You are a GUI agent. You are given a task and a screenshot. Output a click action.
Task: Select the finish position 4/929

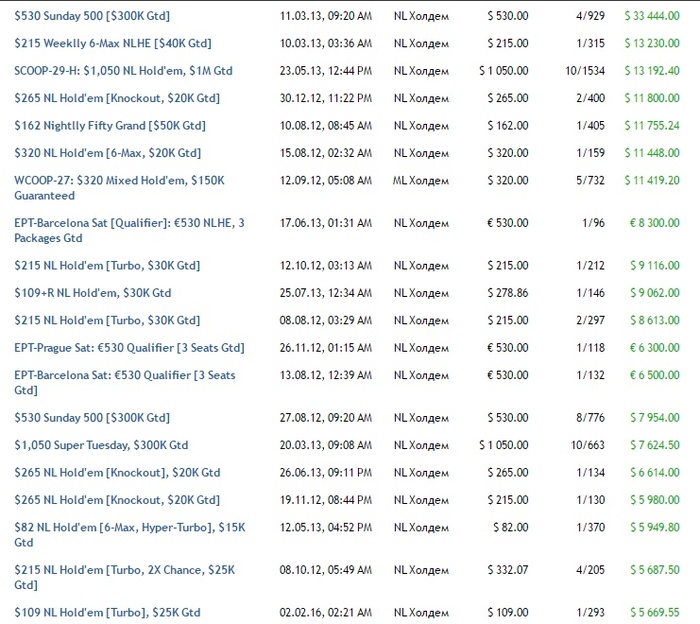point(590,16)
